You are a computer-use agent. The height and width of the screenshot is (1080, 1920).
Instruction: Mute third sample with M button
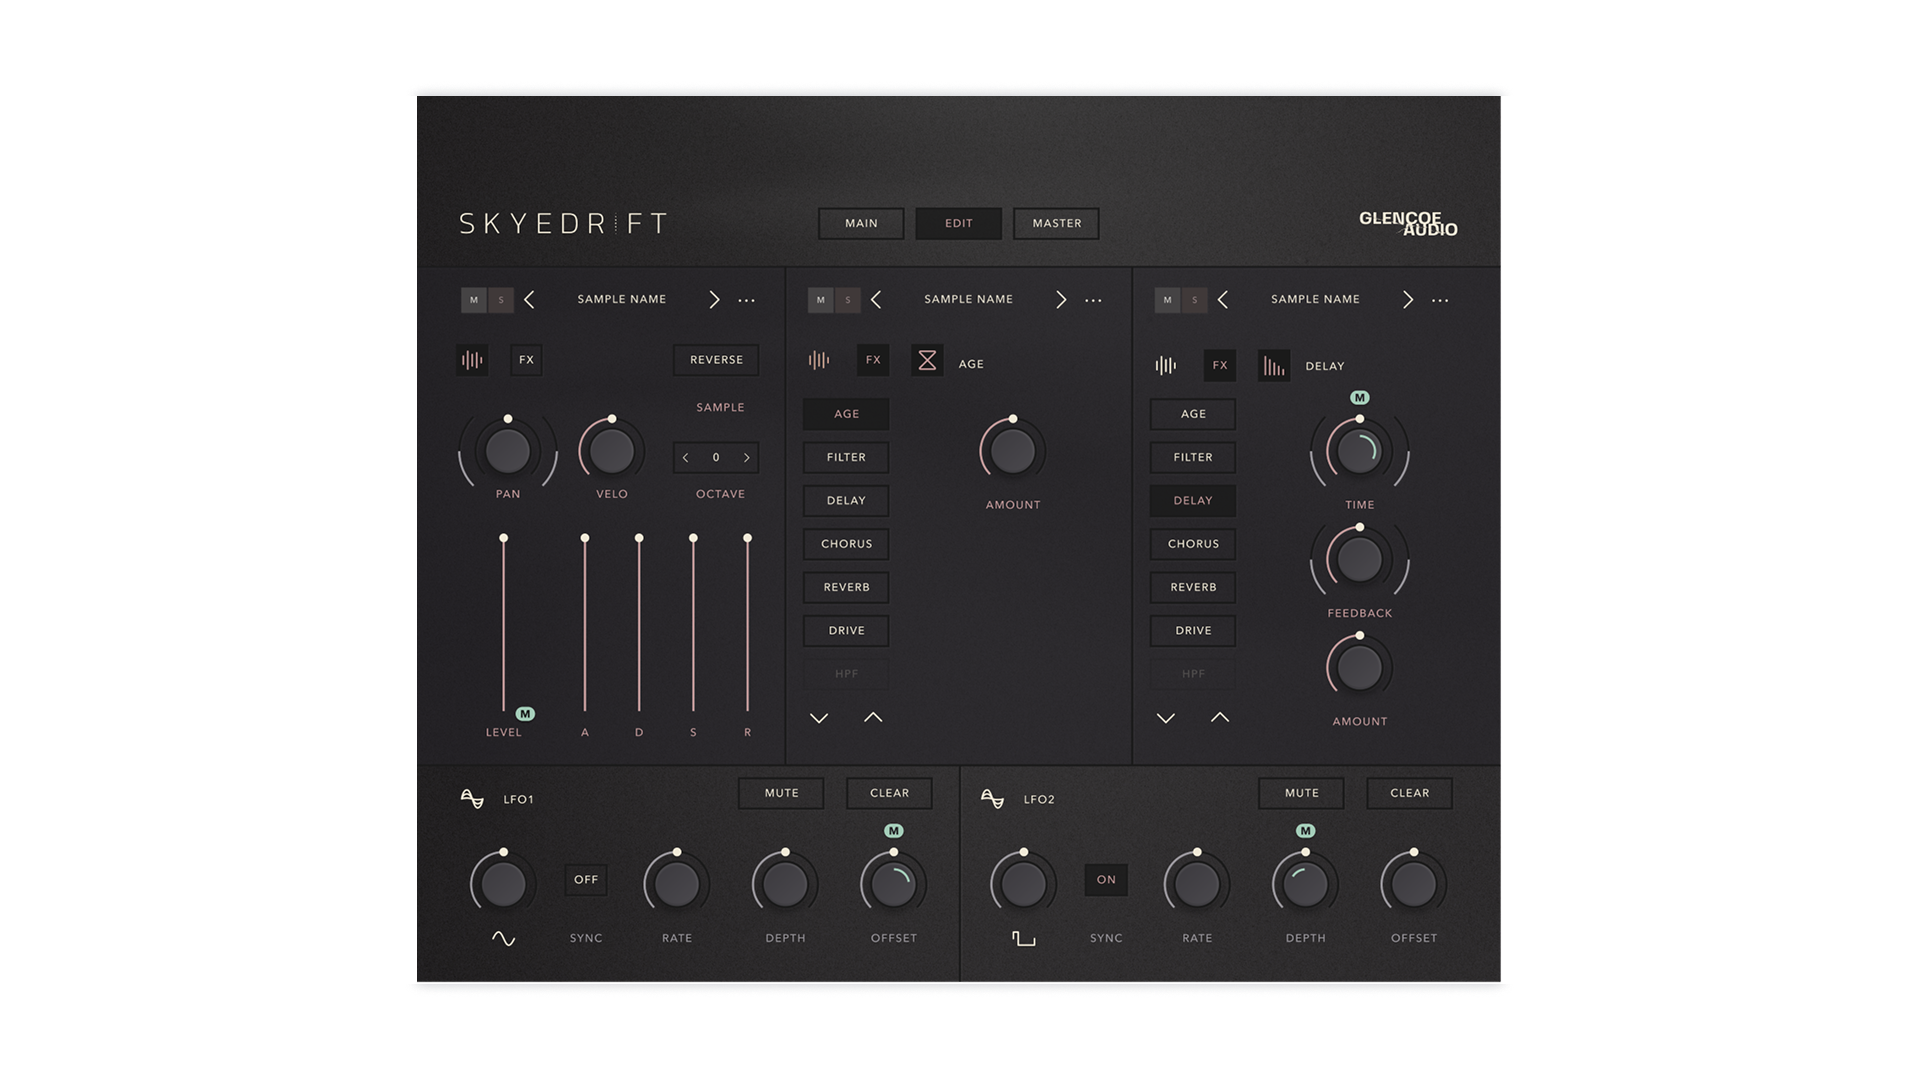click(1167, 300)
